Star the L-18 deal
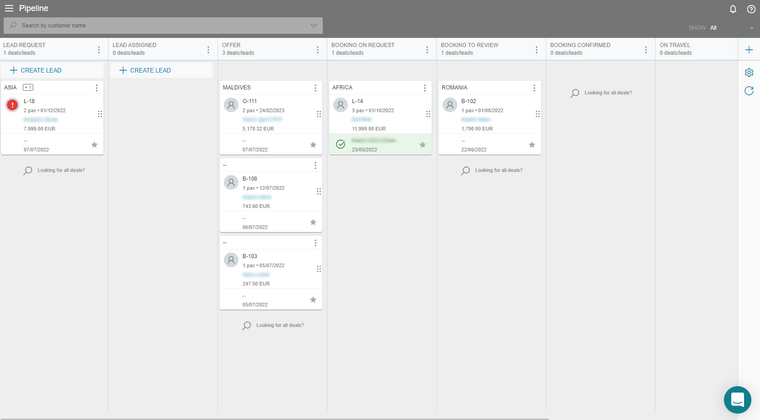760x420 pixels. pyautogui.click(x=95, y=145)
